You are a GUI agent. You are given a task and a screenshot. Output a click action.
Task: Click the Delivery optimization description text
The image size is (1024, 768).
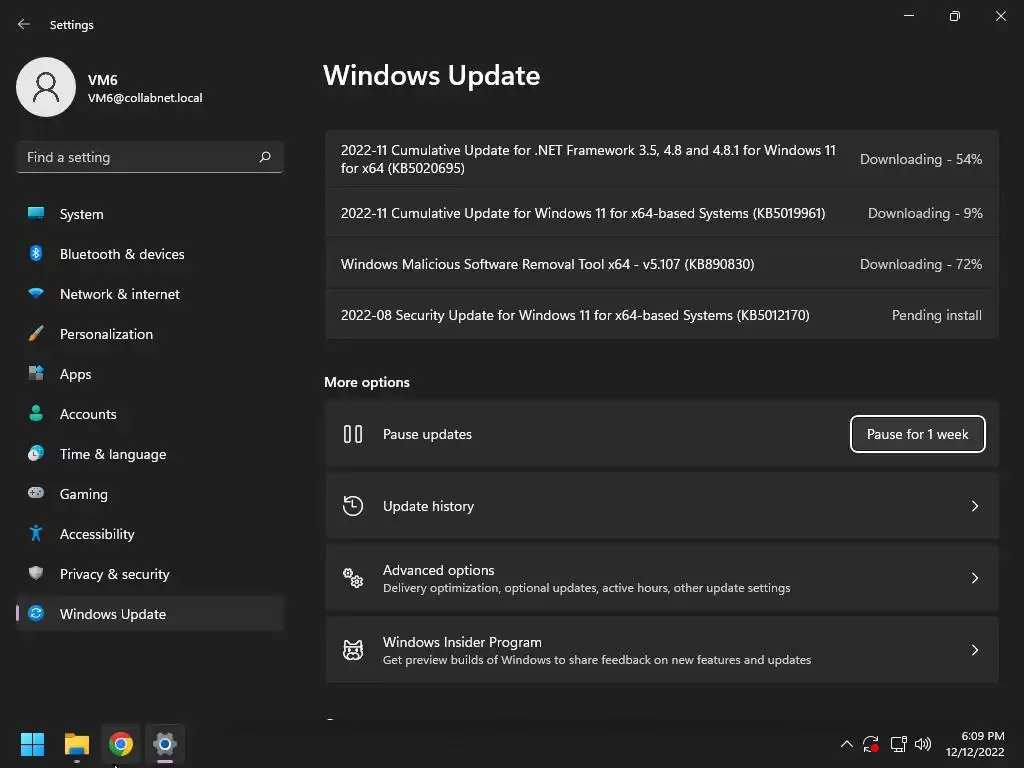(586, 588)
